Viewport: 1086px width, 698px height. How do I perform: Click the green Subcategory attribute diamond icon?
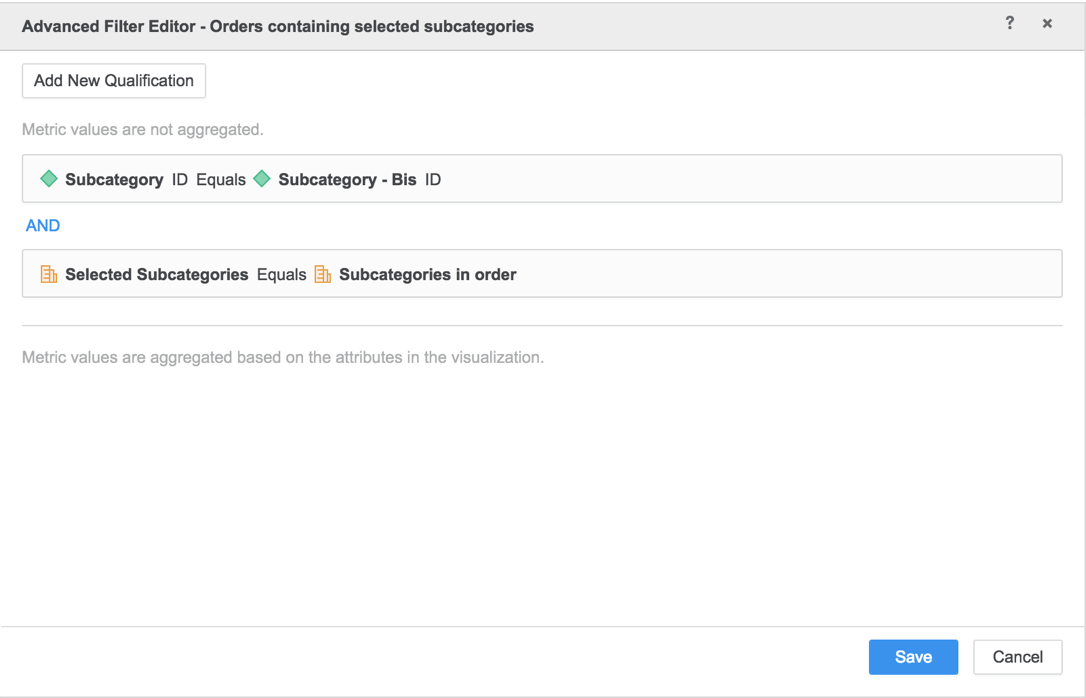pyautogui.click(x=48, y=179)
